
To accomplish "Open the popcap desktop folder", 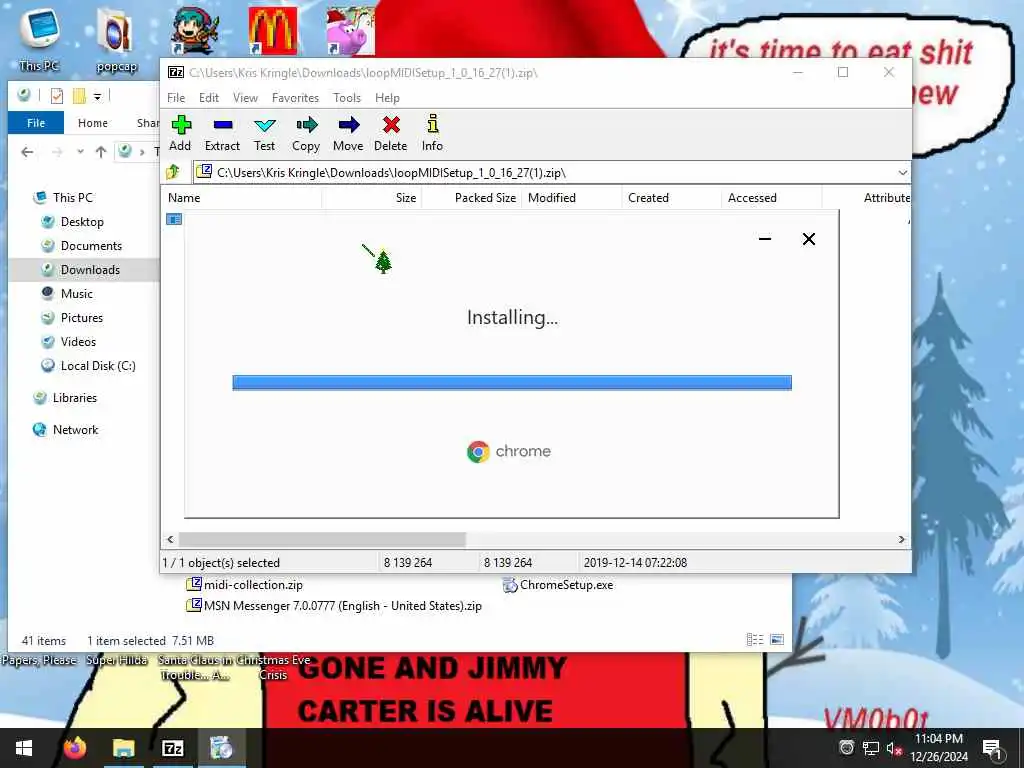I will 116,39.
